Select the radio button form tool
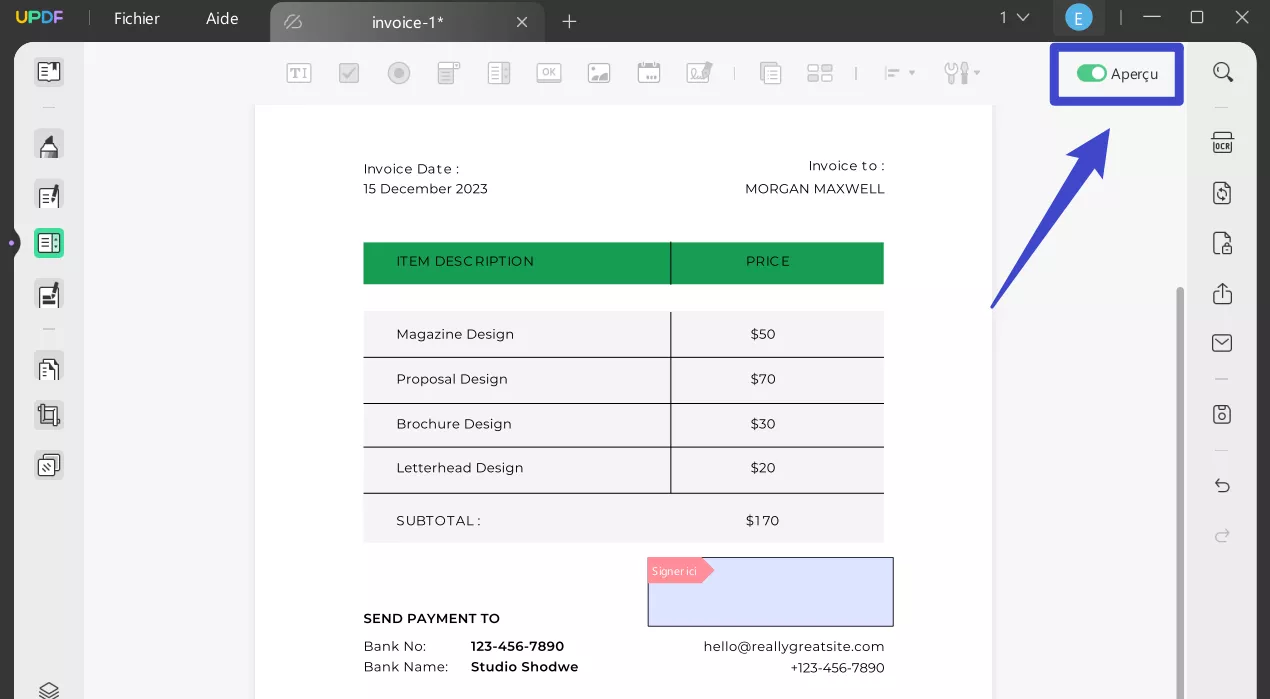Screen dimensions: 1270x699 pyautogui.click(x=398, y=72)
